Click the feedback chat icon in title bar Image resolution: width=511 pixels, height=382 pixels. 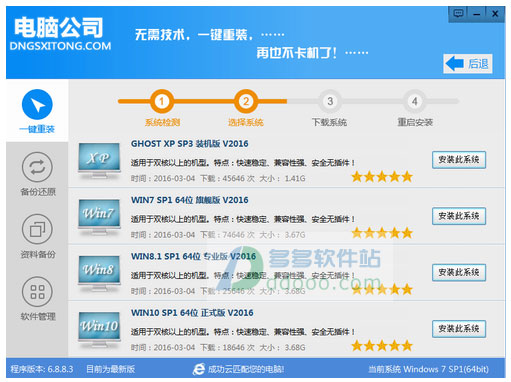(x=458, y=14)
